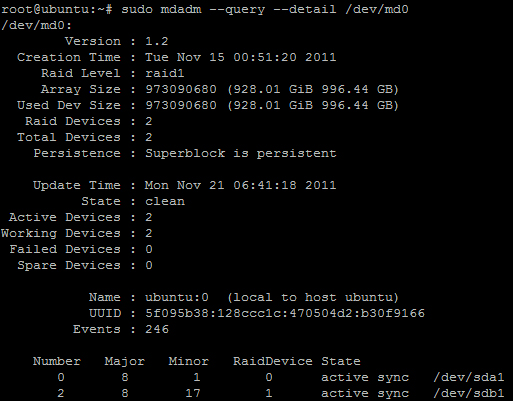Screen dimensions: 513x401
Task: Select the raid1 Raid Level value
Action: pyautogui.click(x=165, y=73)
